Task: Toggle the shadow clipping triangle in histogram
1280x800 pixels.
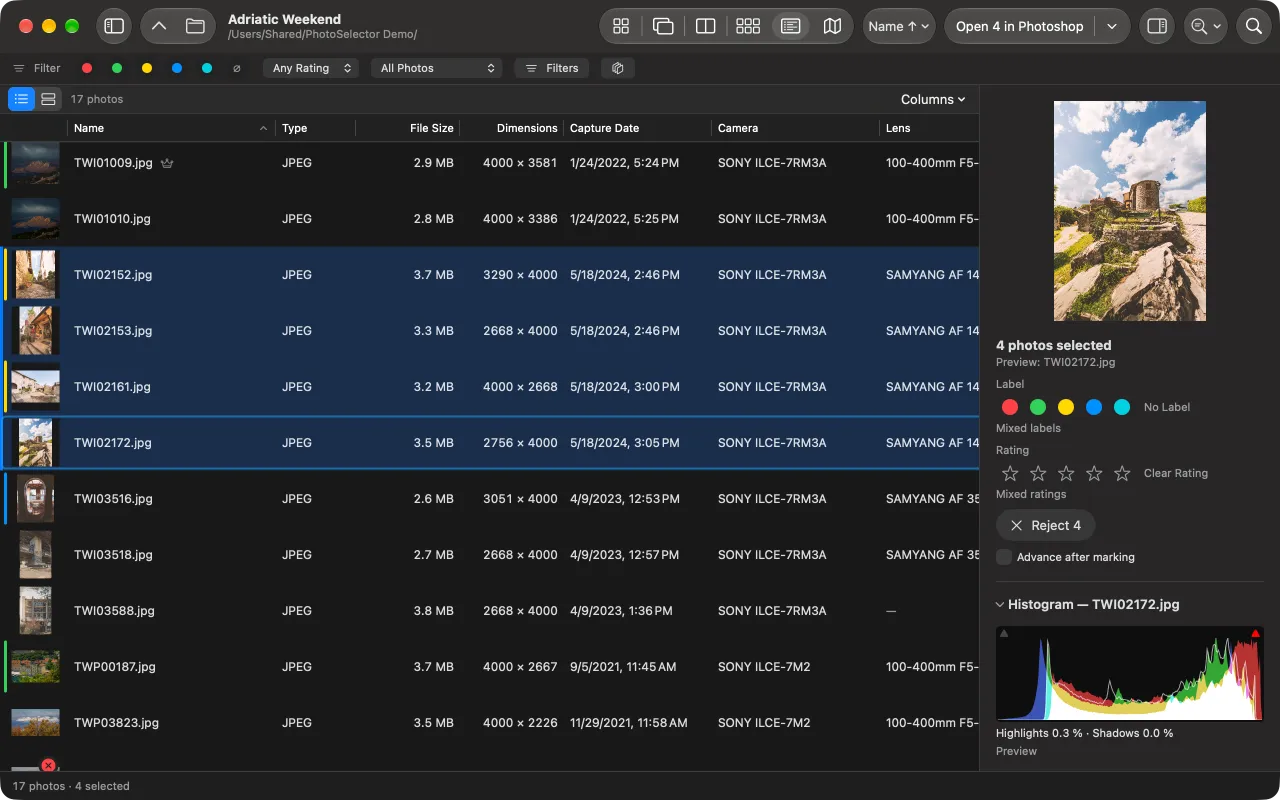Action: pyautogui.click(x=1004, y=633)
